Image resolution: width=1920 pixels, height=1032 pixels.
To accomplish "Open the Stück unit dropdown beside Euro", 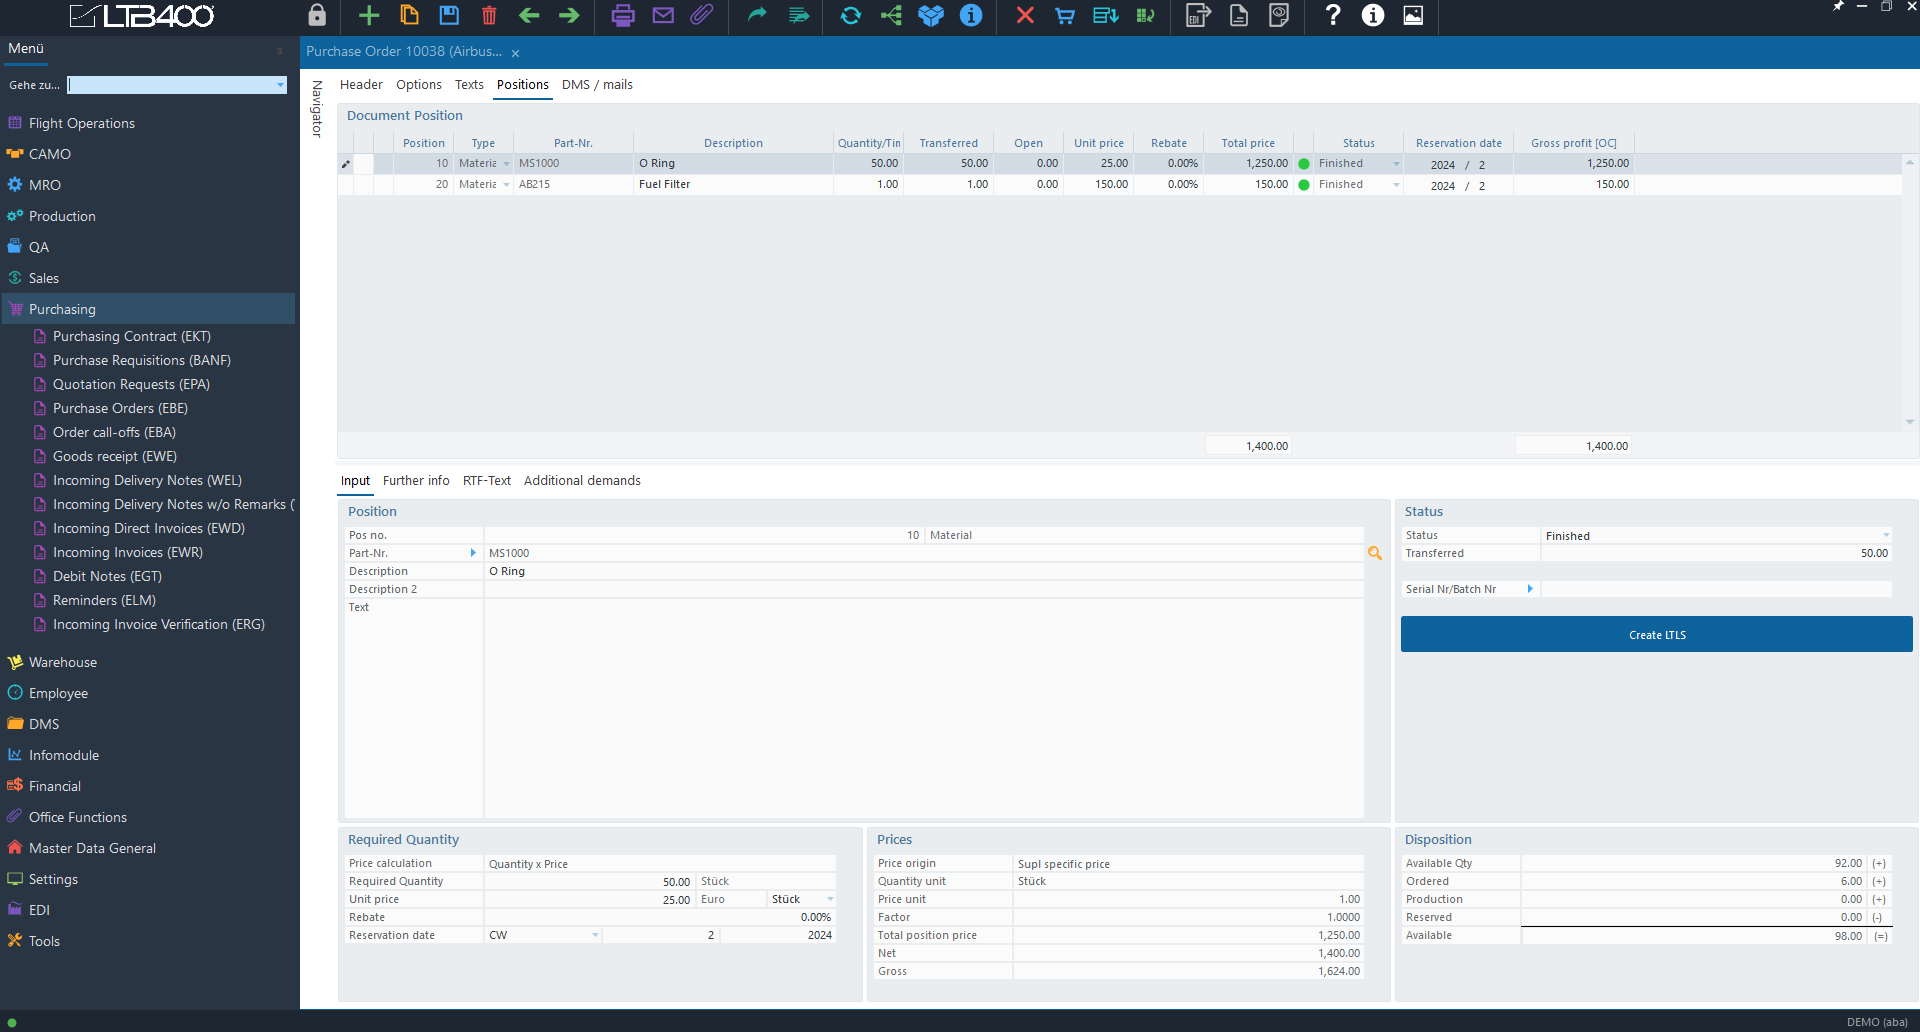I will click(x=830, y=899).
